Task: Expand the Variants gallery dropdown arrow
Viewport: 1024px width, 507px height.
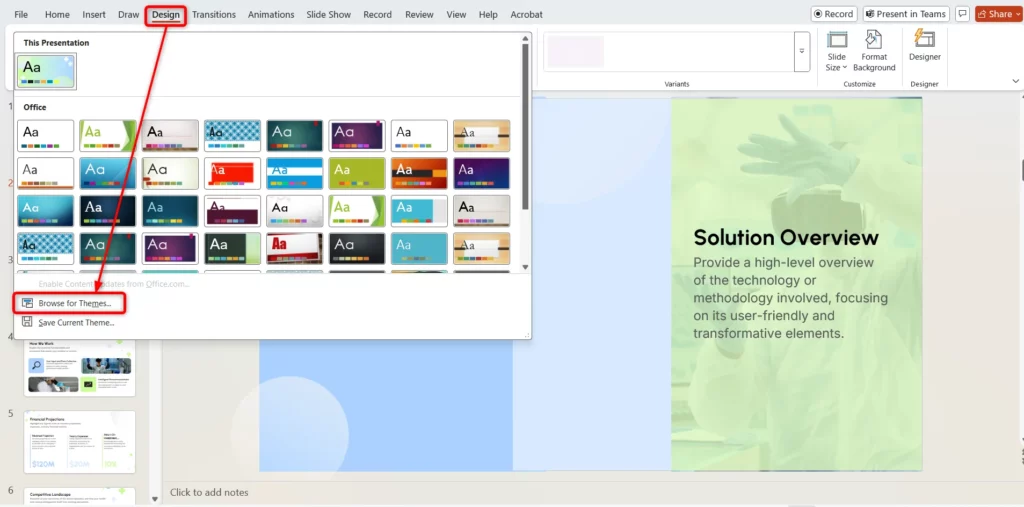Action: click(x=801, y=51)
